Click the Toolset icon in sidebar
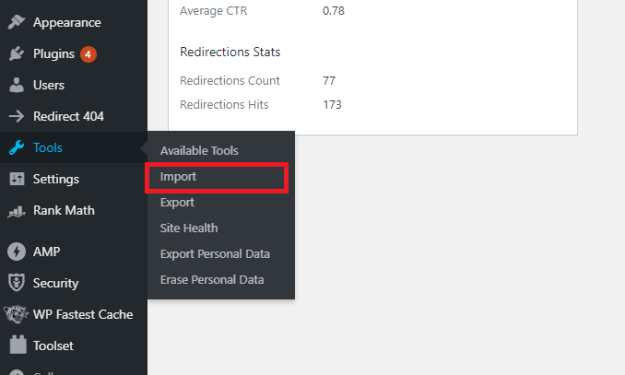The height and width of the screenshot is (375, 625). pyautogui.click(x=18, y=345)
